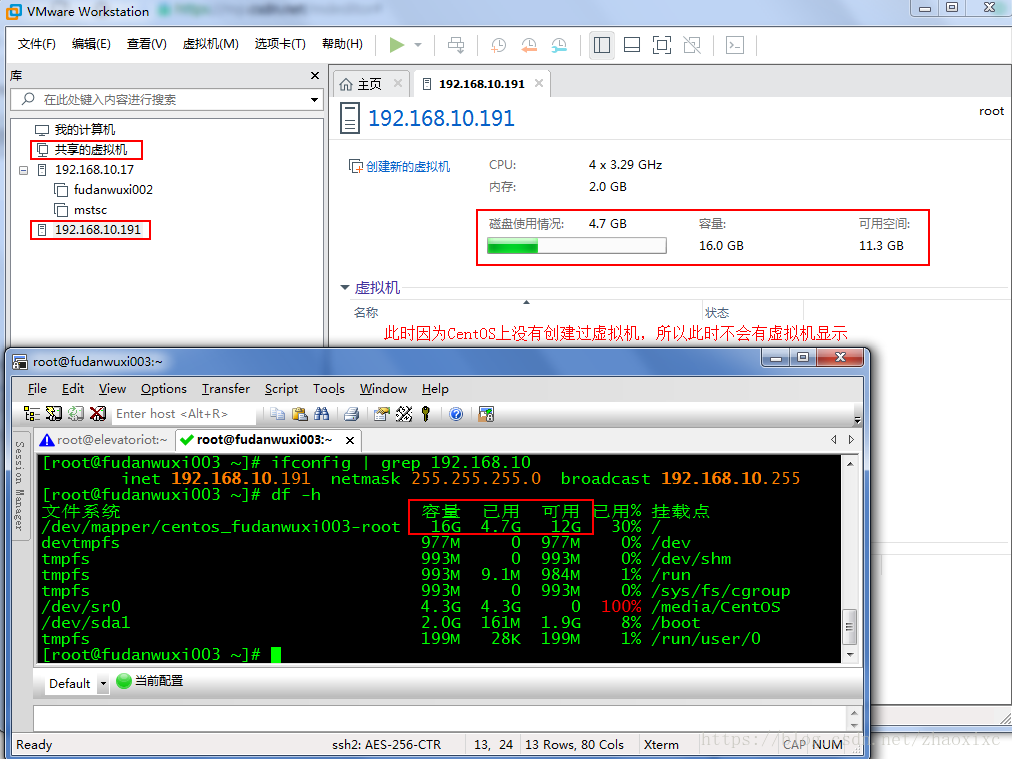Click the Reconnect session icon
Screen dimensions: 1012x759
[x=76, y=414]
